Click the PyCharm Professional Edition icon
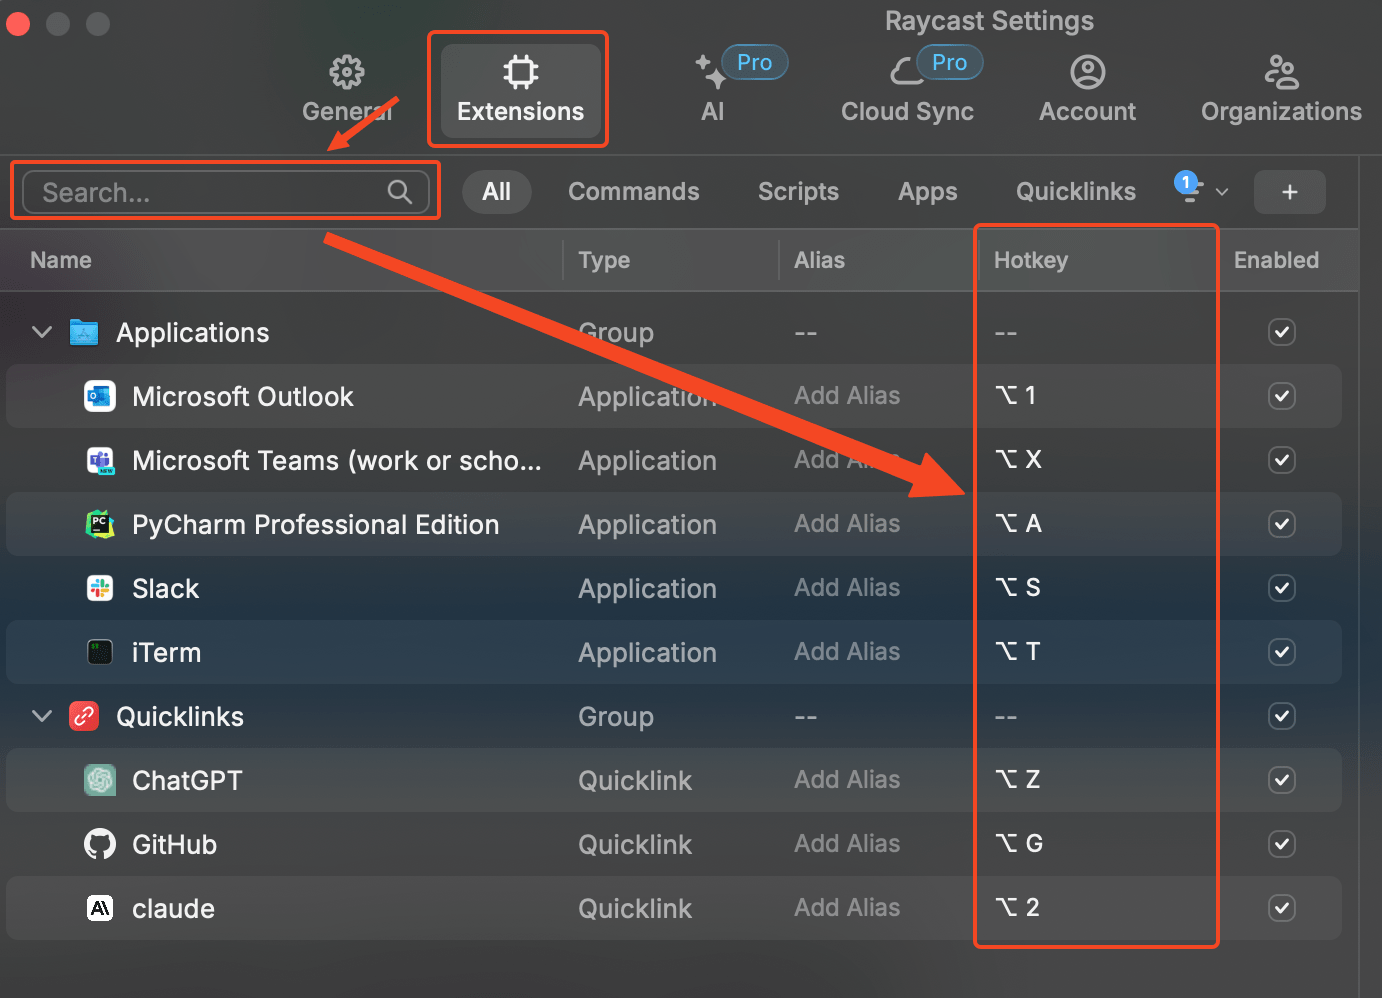1382x998 pixels. (x=100, y=524)
